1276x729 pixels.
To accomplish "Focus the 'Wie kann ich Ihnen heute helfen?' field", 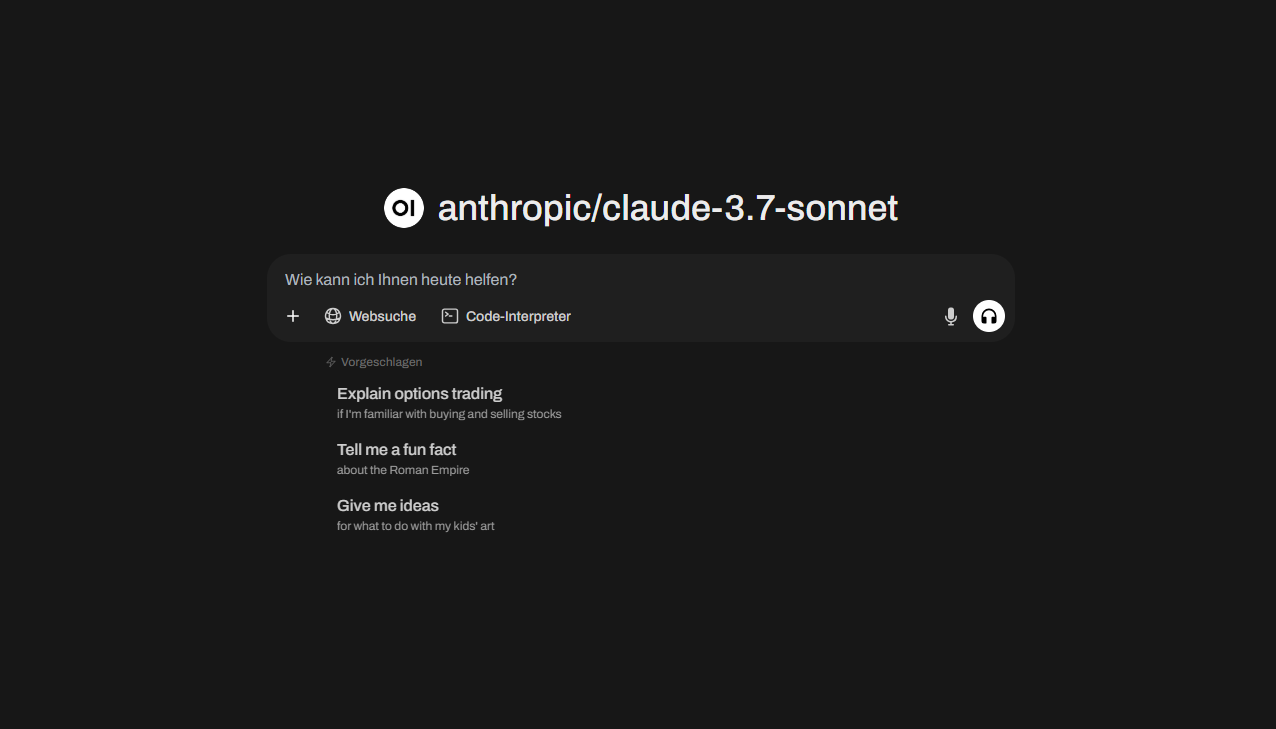I will coord(600,280).
